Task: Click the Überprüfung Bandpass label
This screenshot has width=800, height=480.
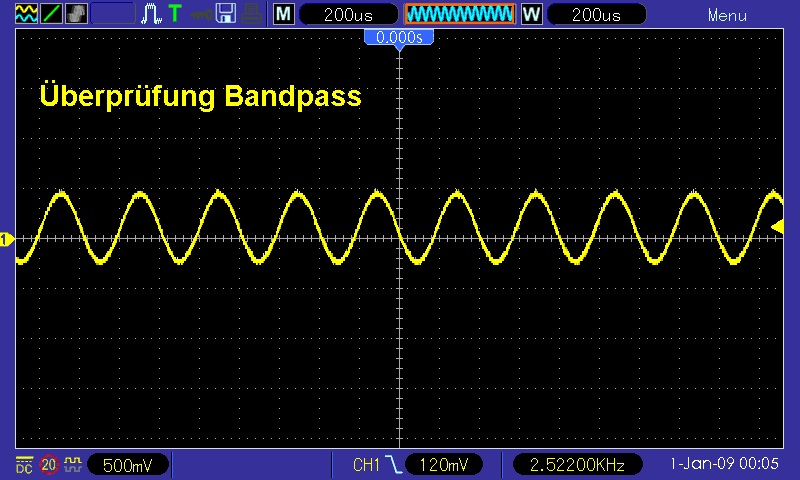Action: coord(200,96)
